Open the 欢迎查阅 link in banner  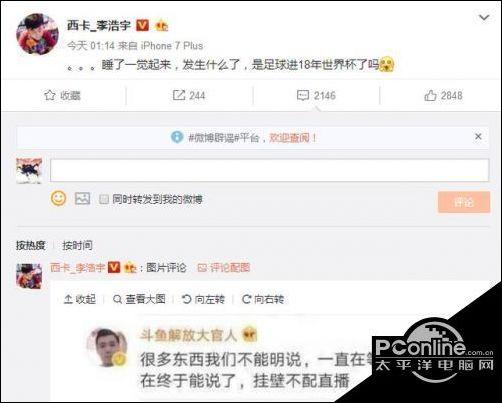coord(293,137)
